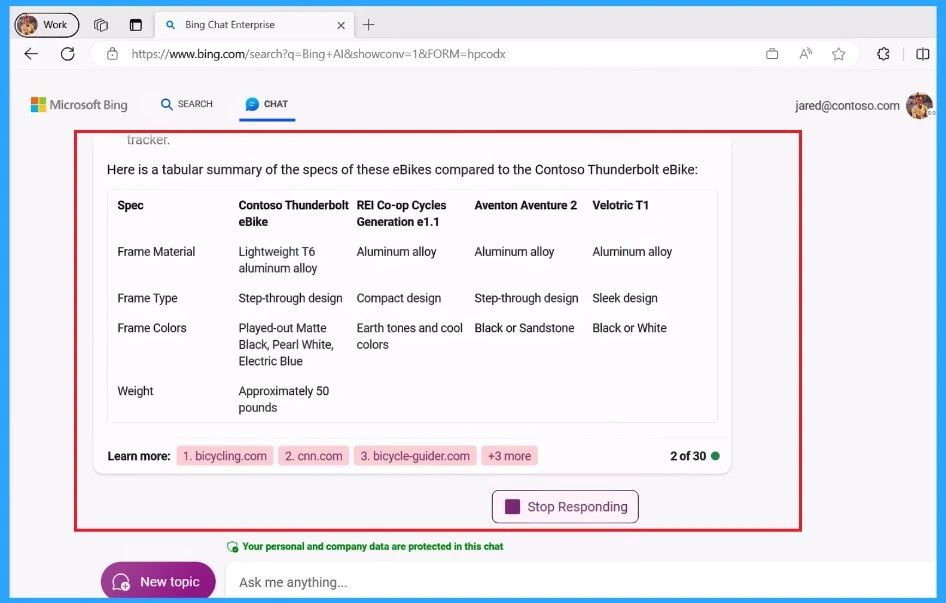Open a new browser tab
This screenshot has height=603, width=946.
(x=369, y=25)
